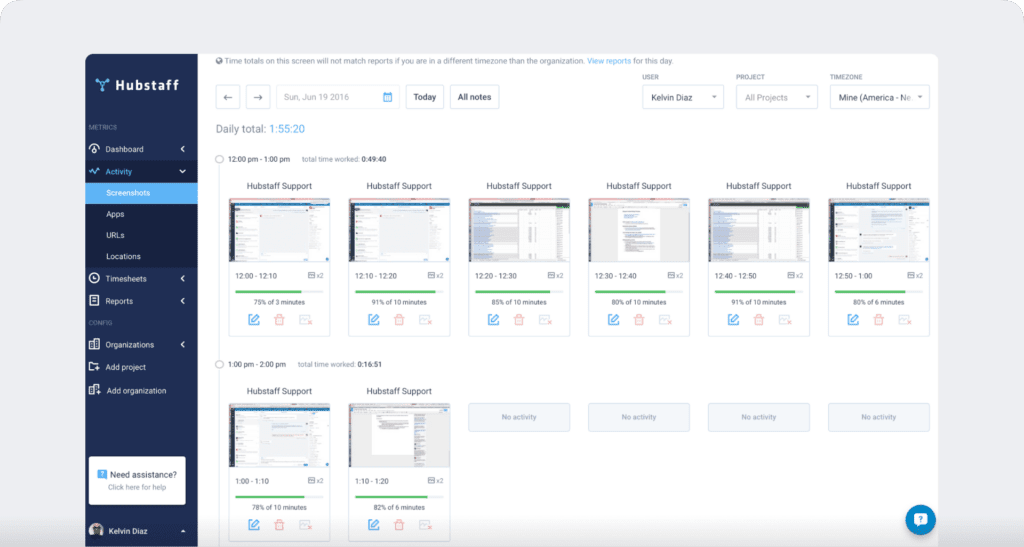Go to the previous day
Screen dimensions: 1024x547
point(228,97)
